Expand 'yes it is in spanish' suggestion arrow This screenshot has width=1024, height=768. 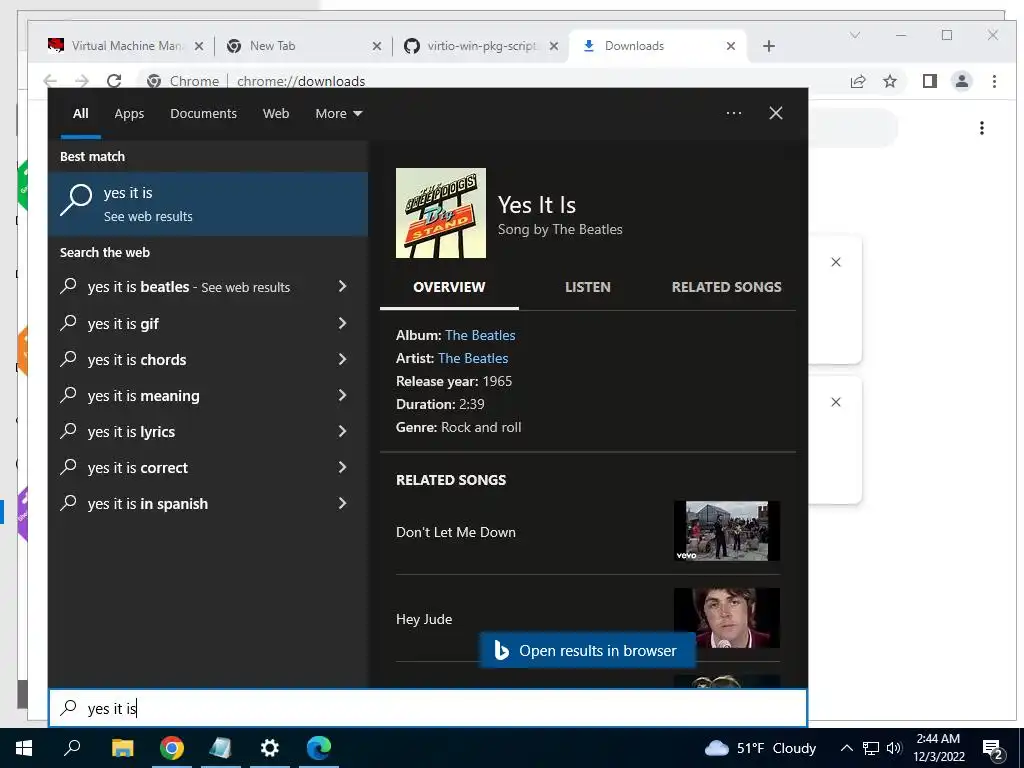(x=342, y=503)
